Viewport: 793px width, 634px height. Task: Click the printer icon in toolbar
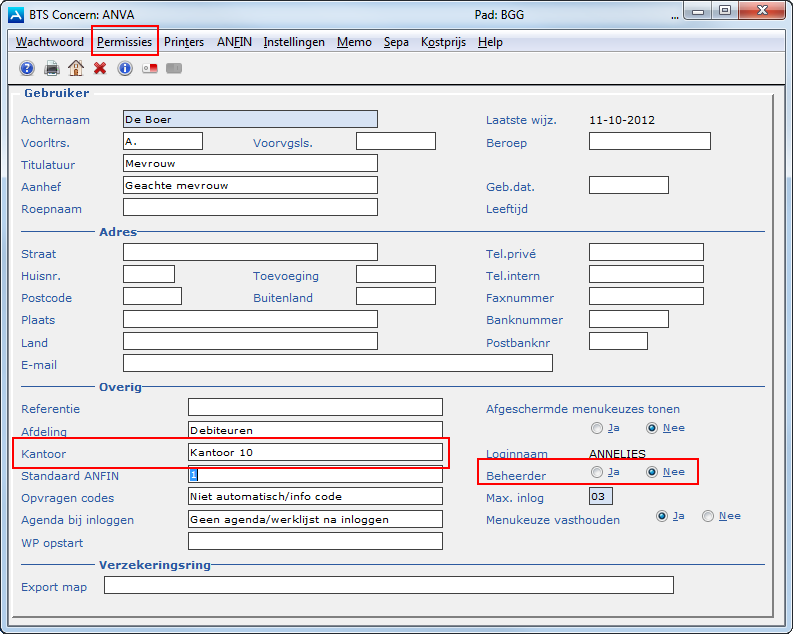coord(52,68)
